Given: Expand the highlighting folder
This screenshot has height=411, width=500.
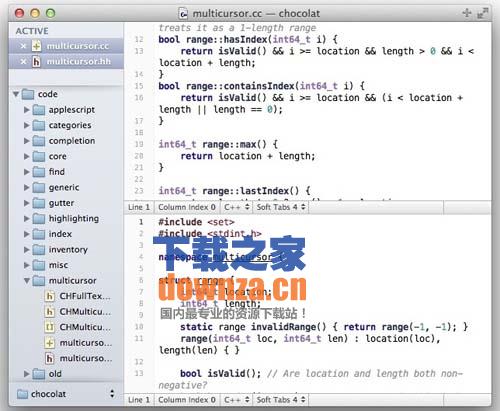Looking at the screenshot, I should tap(27, 219).
